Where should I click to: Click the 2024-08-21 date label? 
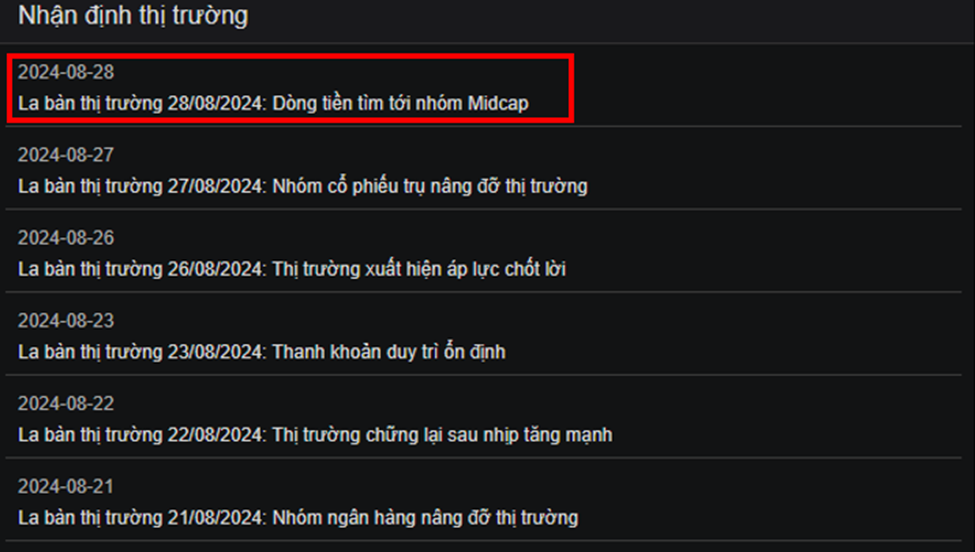(x=66, y=486)
